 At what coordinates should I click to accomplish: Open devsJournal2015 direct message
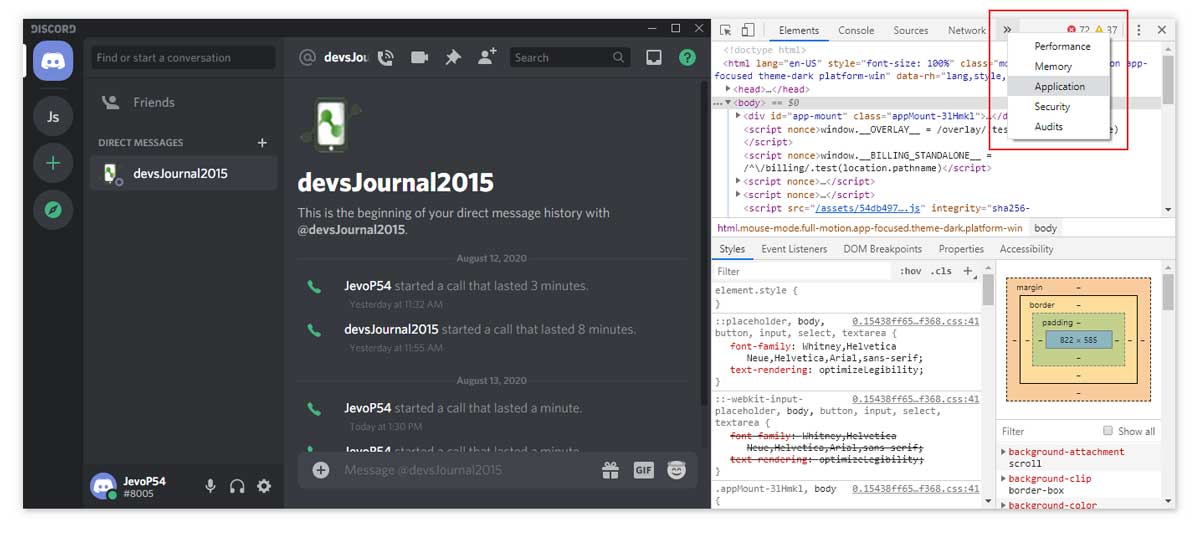(183, 173)
